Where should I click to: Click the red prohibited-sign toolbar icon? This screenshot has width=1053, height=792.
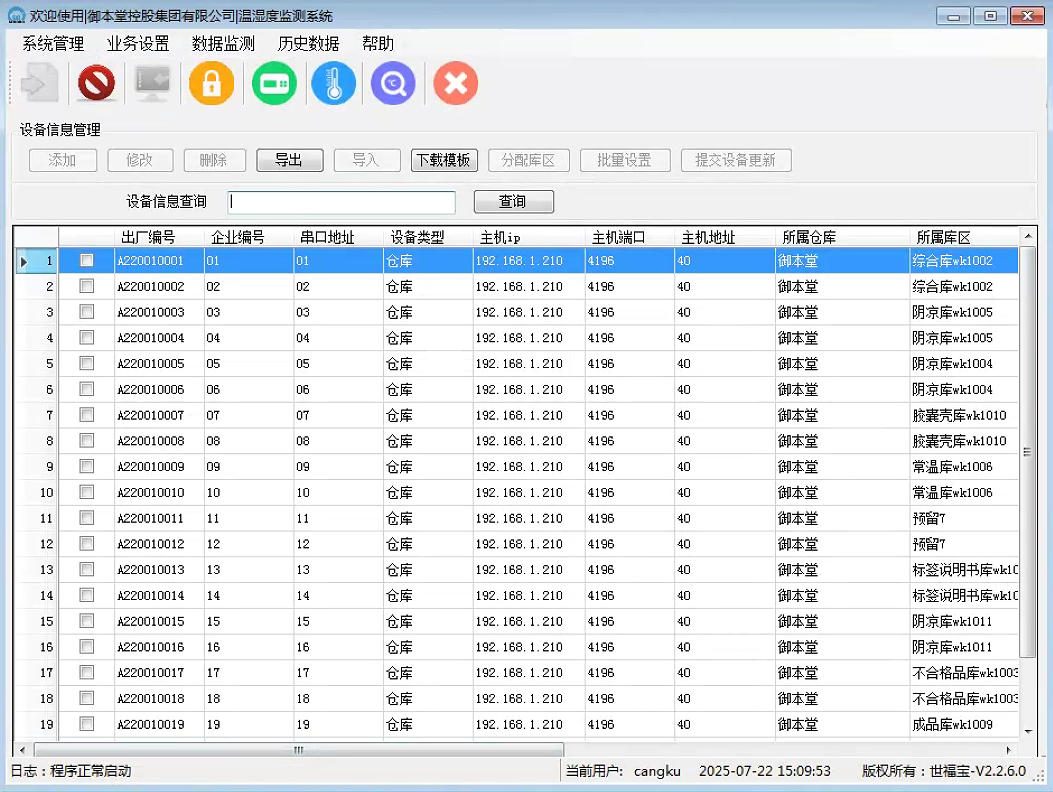(96, 84)
